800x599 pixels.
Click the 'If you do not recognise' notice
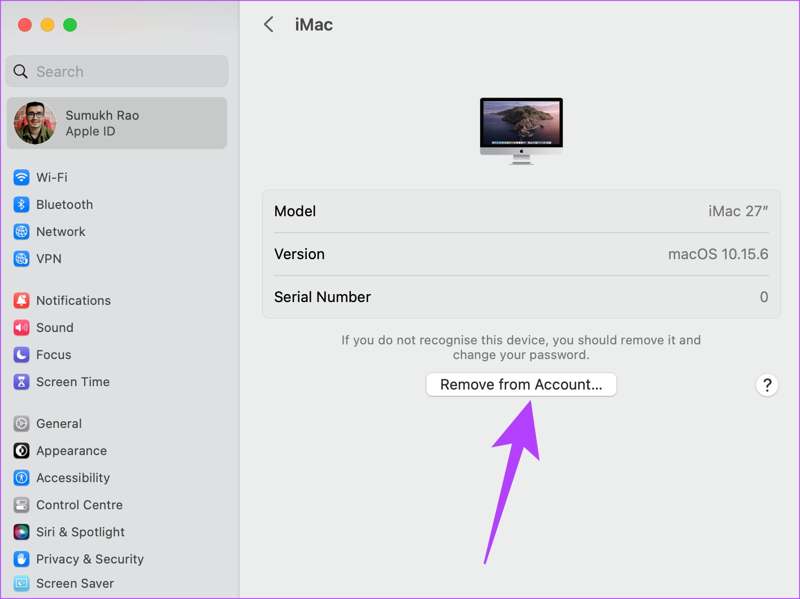tap(521, 347)
